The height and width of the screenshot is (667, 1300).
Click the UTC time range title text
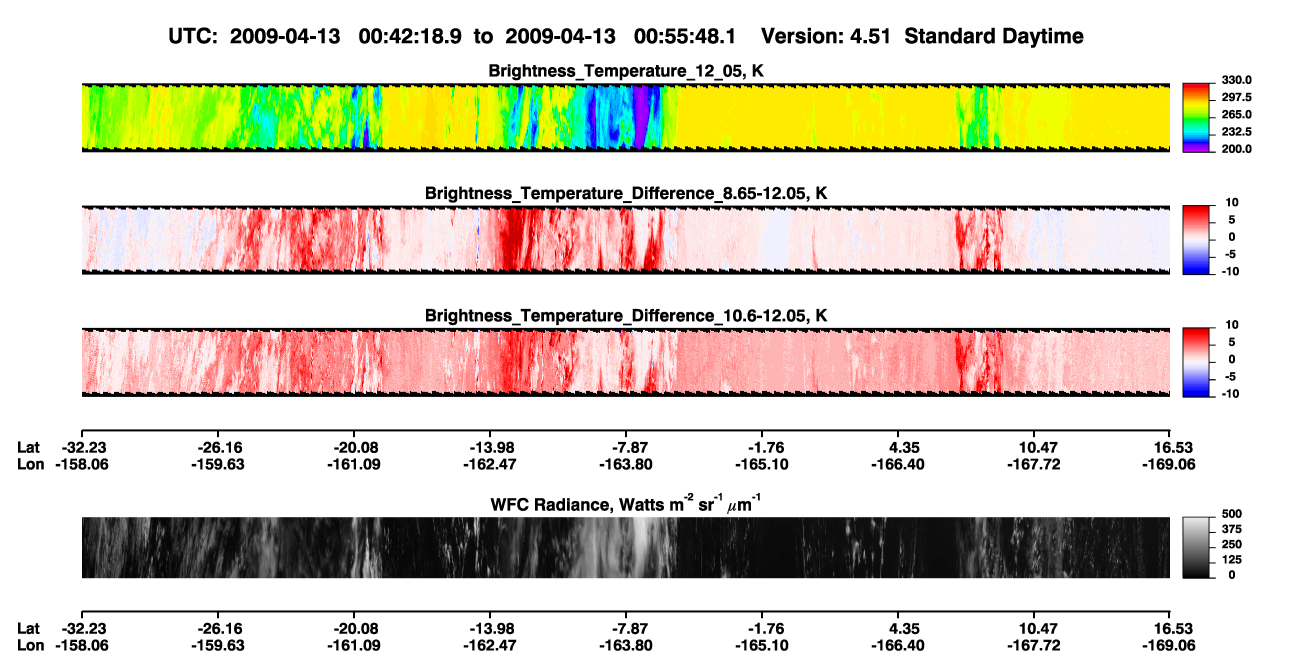point(626,36)
